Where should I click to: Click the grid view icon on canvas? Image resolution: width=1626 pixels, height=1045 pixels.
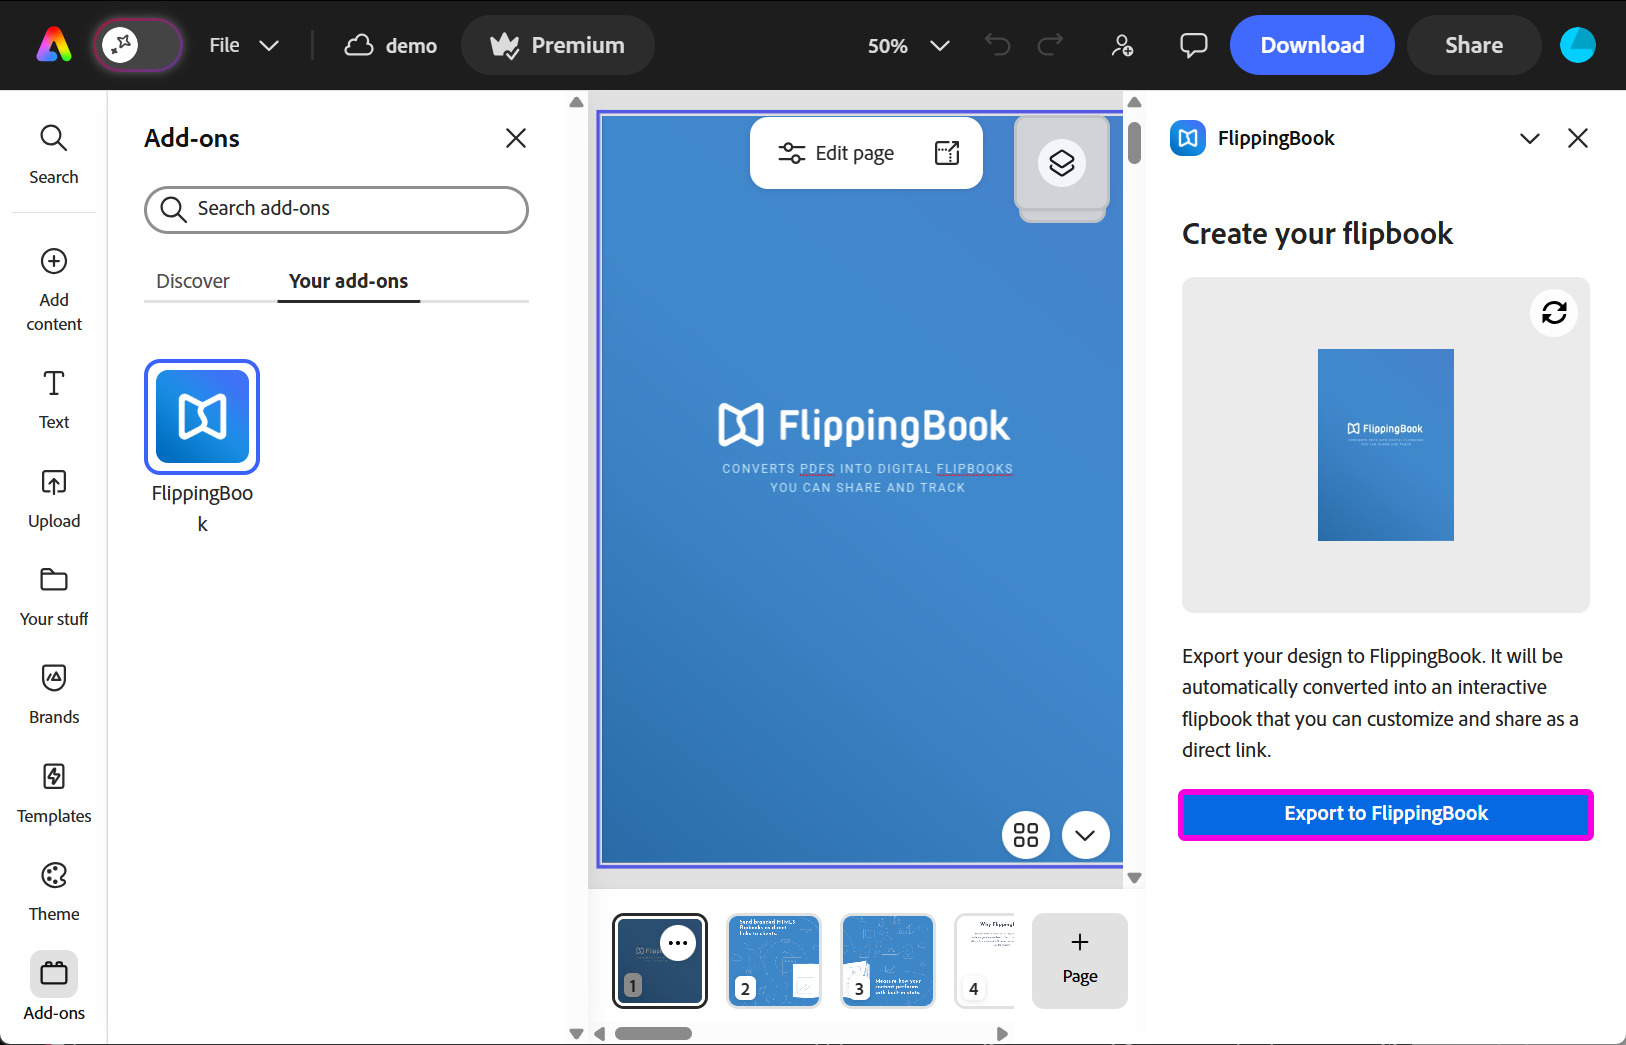1025,835
